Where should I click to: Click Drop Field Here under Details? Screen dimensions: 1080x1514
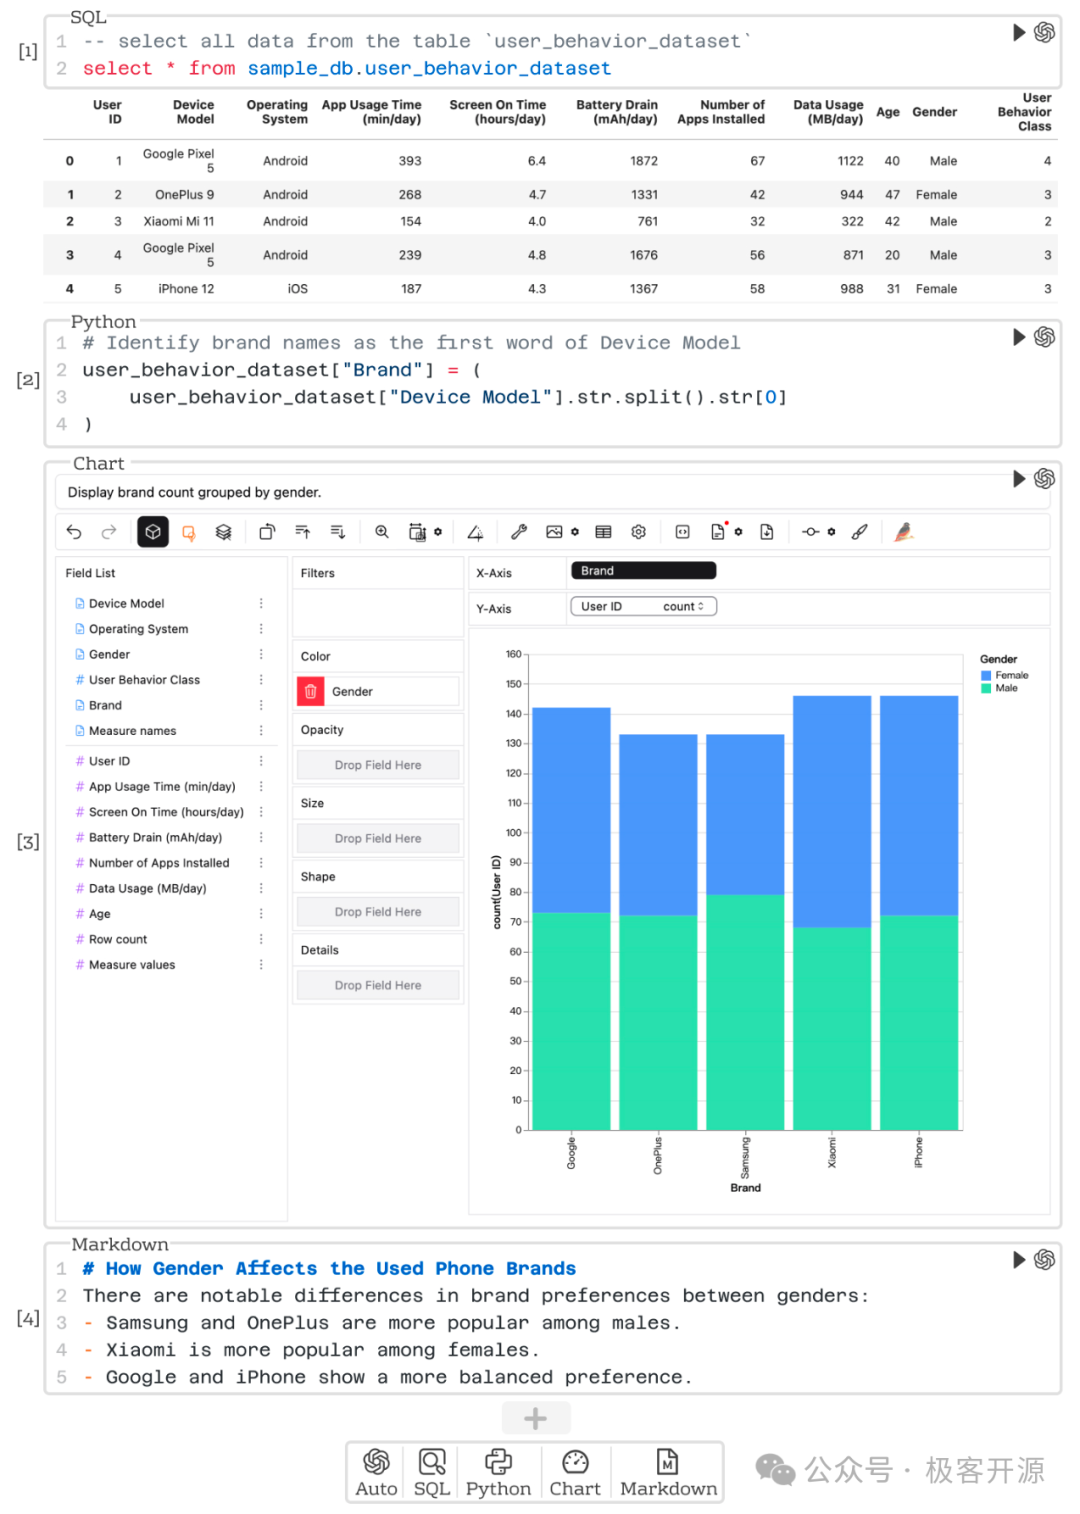coord(378,985)
